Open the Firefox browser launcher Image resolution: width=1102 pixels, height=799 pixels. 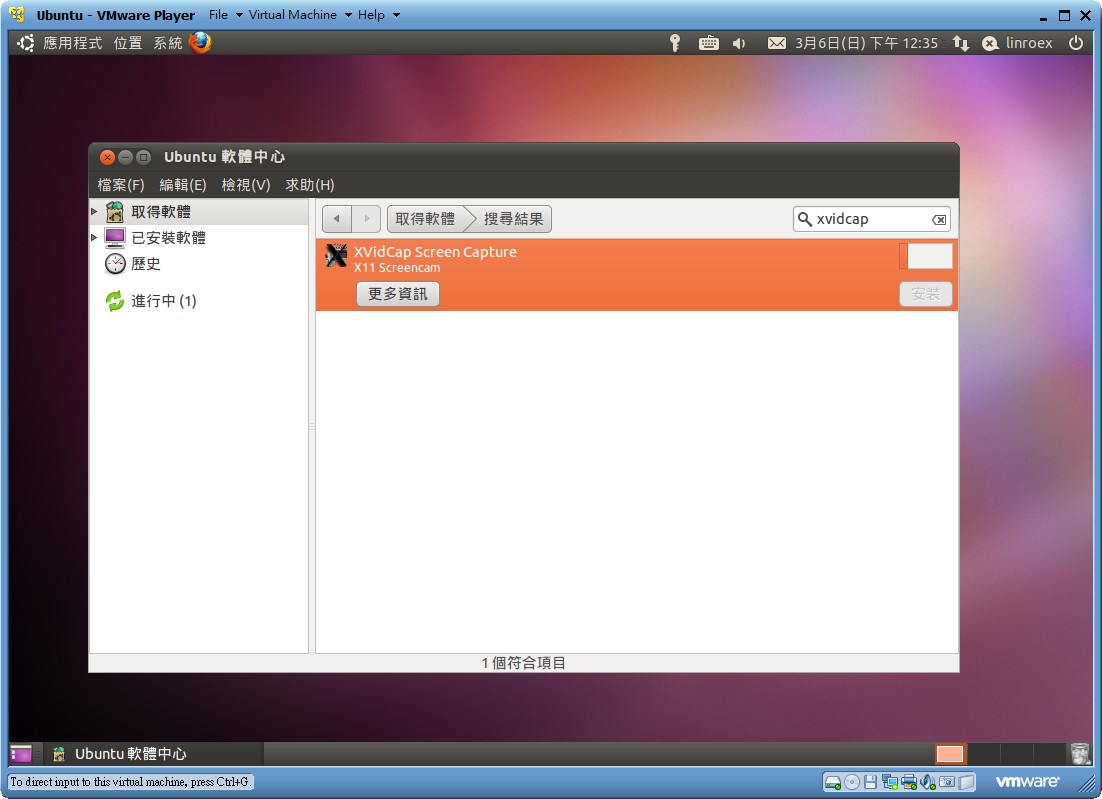200,43
